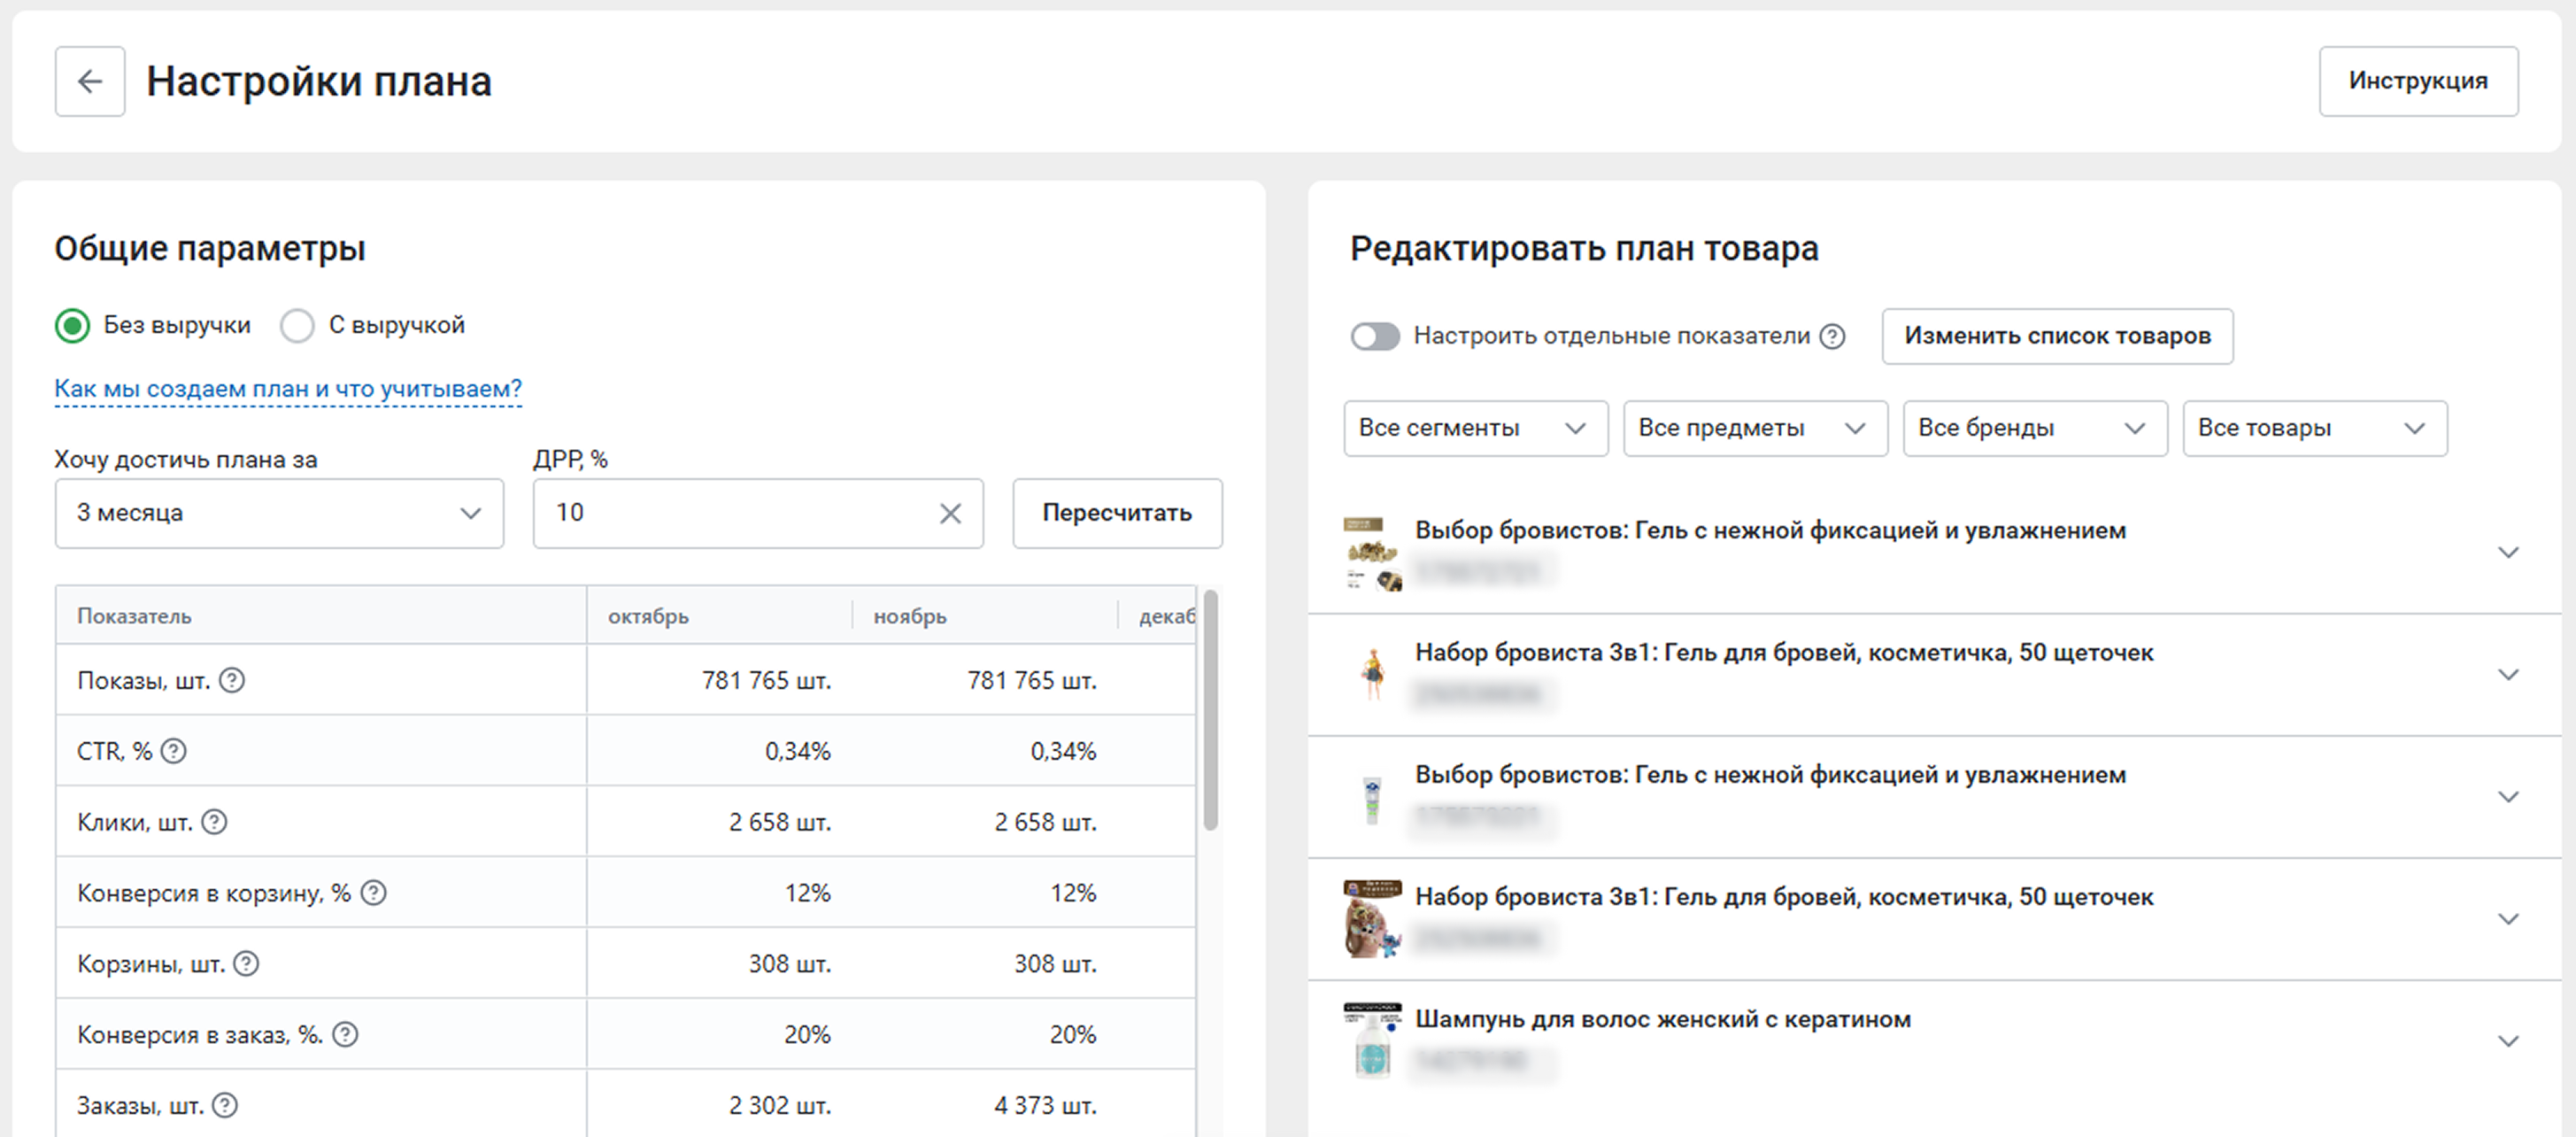Enable Настроить отдельные показатели toggle
Image resolution: width=2576 pixels, height=1137 pixels.
click(x=1375, y=336)
